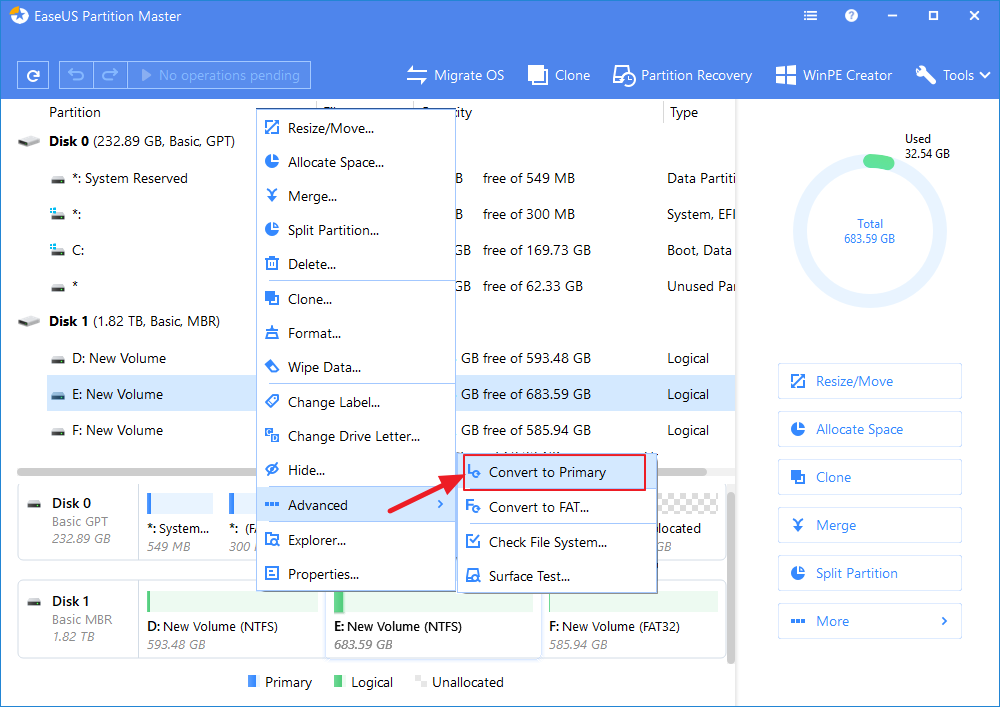
Task: Select Merge in context menu
Action: coord(356,196)
